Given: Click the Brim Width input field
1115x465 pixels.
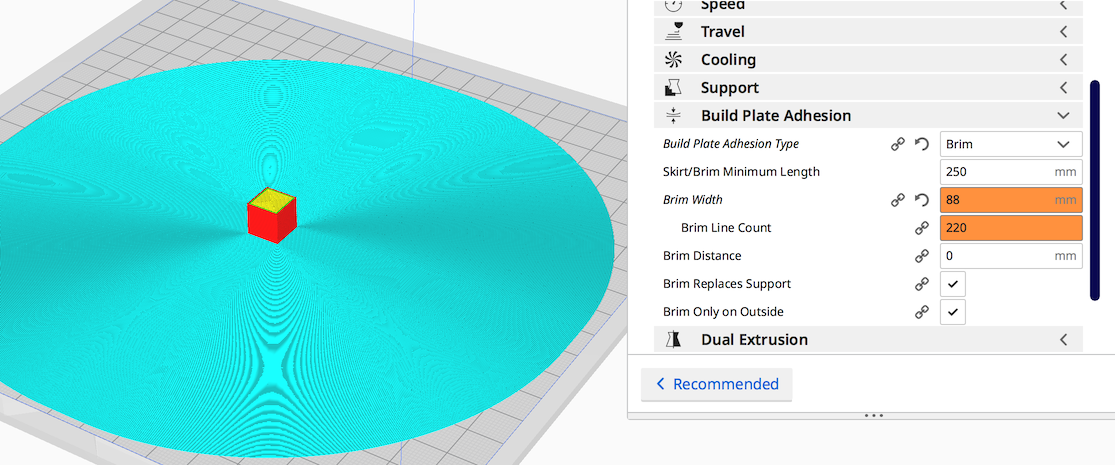Looking at the screenshot, I should pos(1011,200).
